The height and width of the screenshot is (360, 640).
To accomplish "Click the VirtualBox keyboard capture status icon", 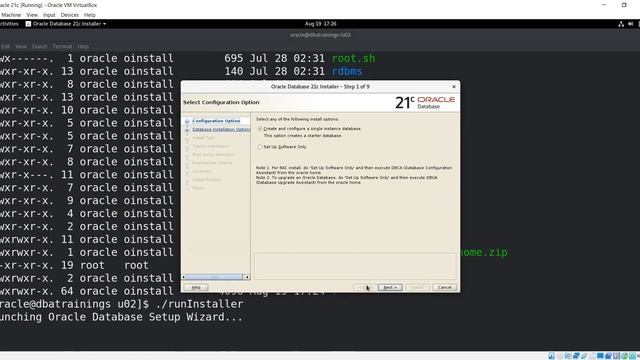I will (x=632, y=356).
